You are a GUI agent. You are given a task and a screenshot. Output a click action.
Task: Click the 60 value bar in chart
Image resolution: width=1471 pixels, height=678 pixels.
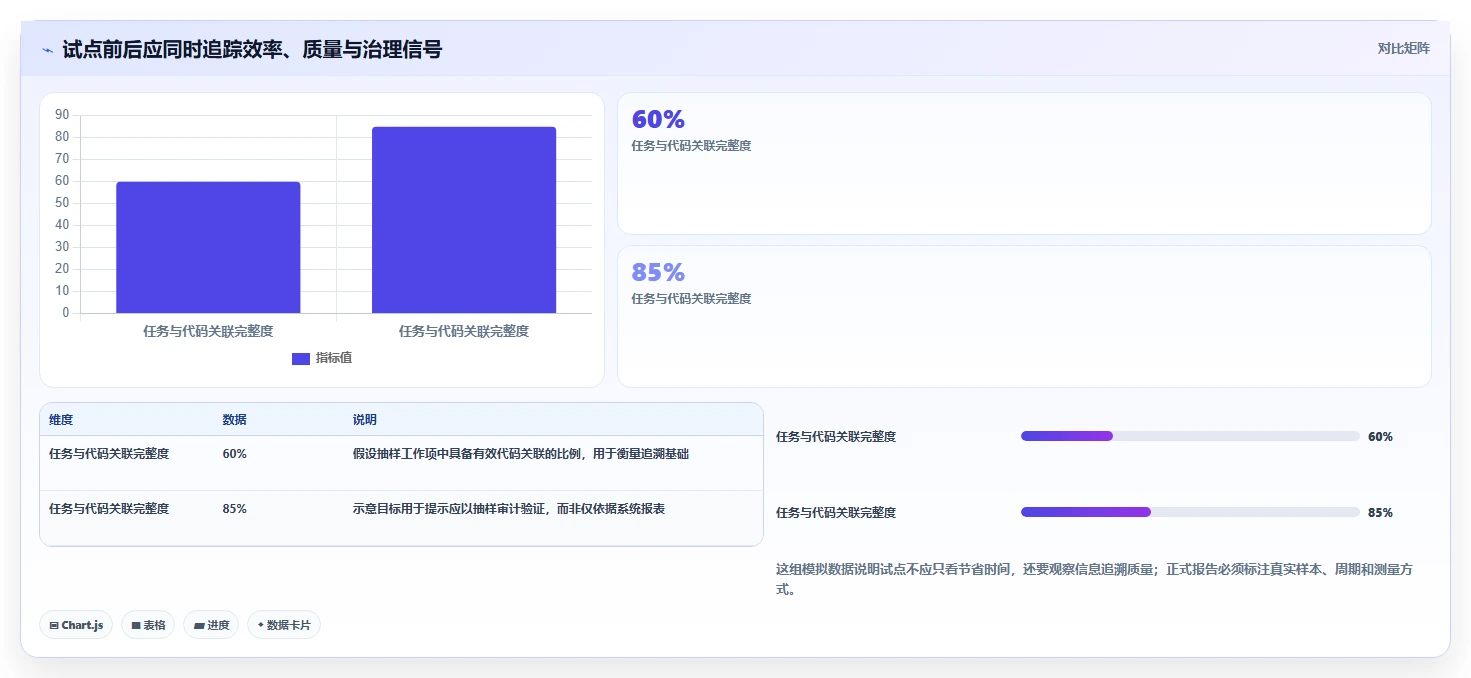click(208, 247)
